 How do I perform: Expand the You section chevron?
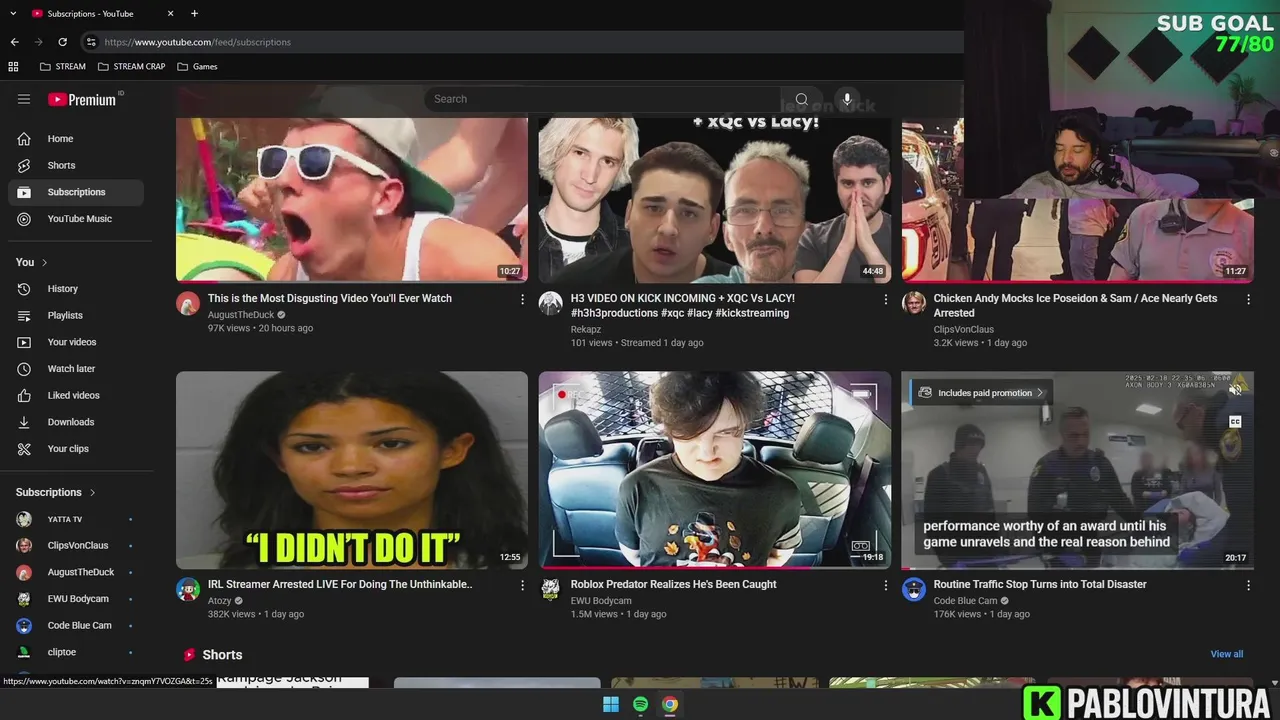(44, 263)
